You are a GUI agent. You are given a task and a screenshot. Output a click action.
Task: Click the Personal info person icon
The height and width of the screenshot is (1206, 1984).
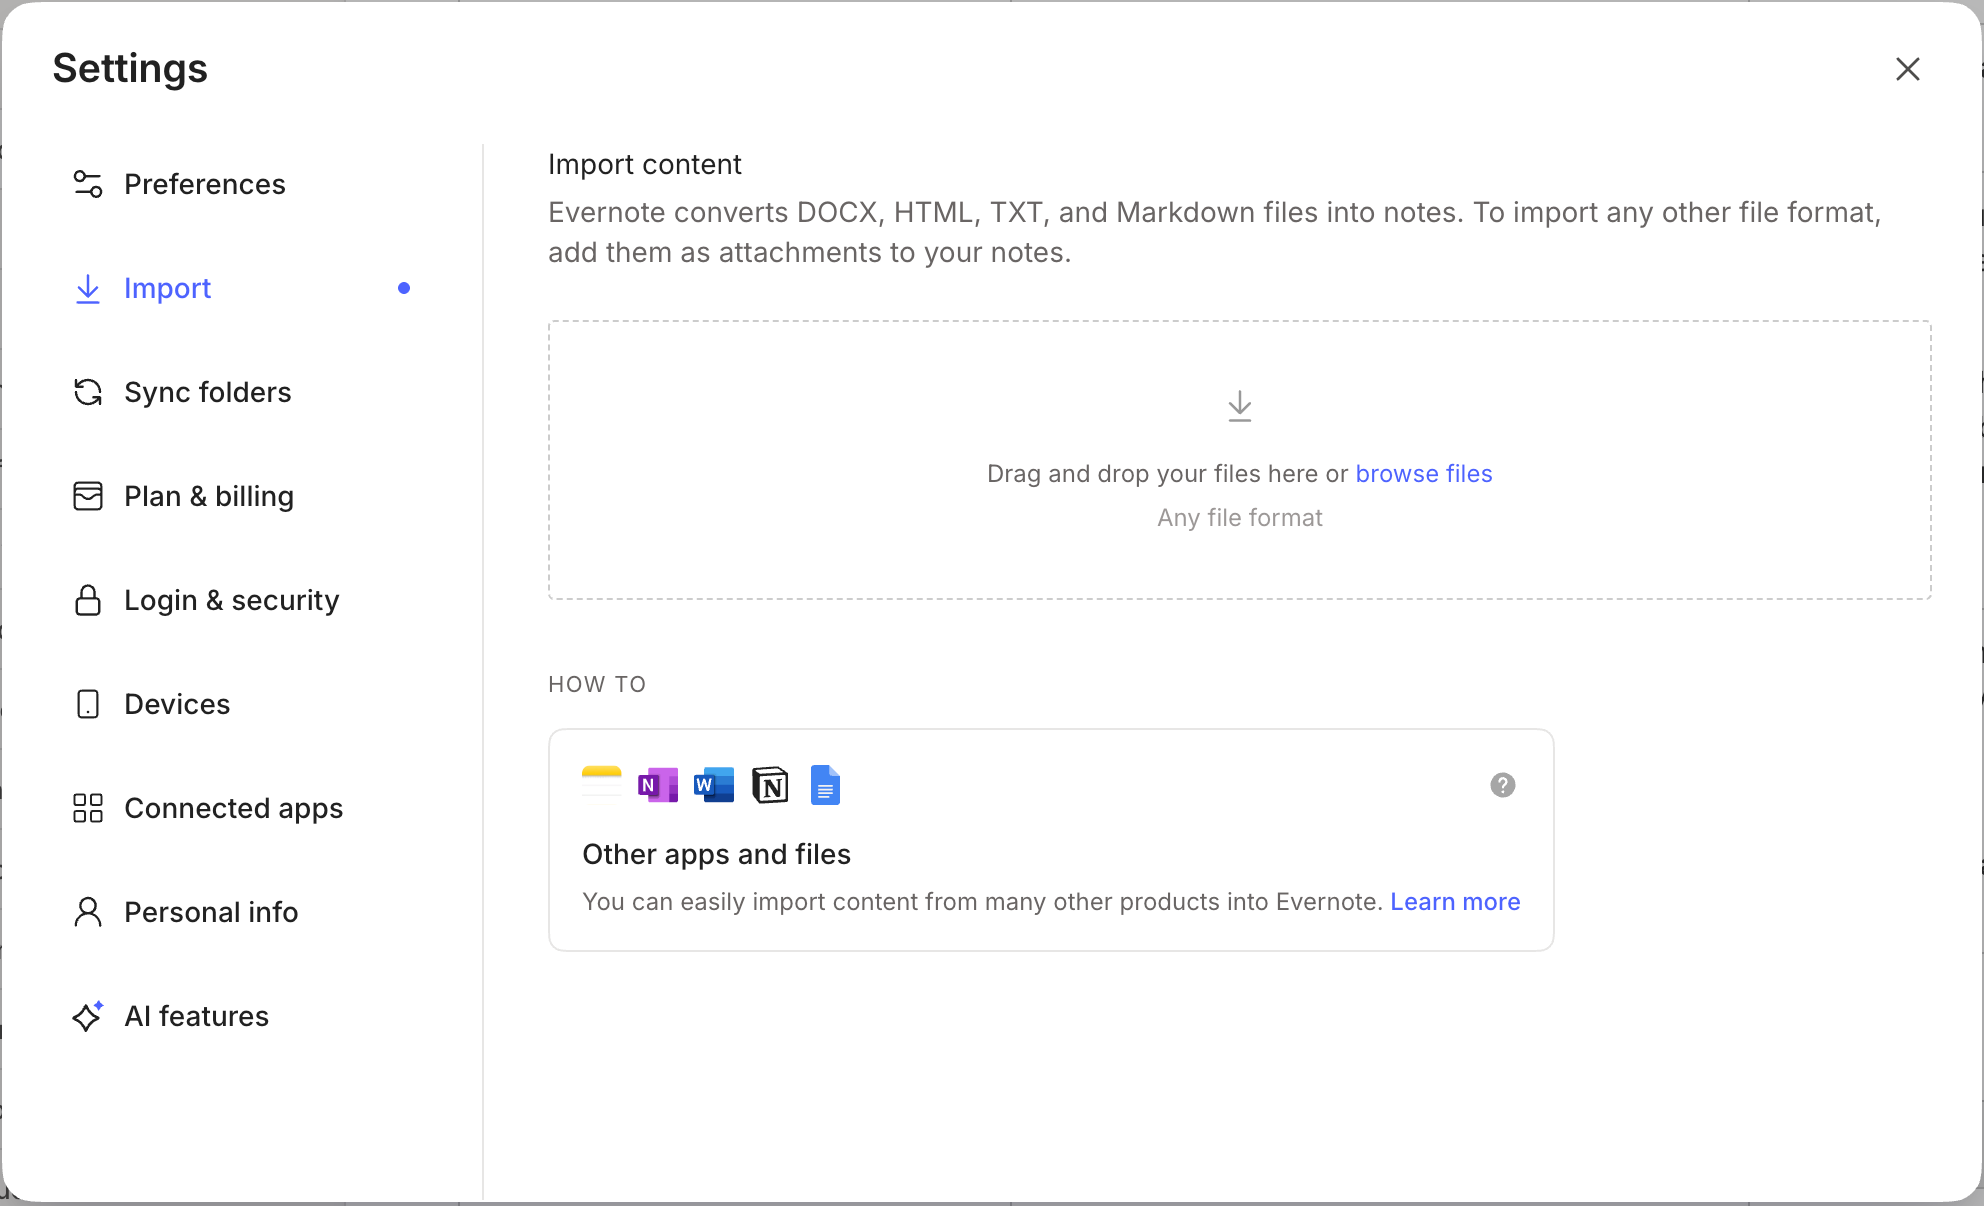88,912
